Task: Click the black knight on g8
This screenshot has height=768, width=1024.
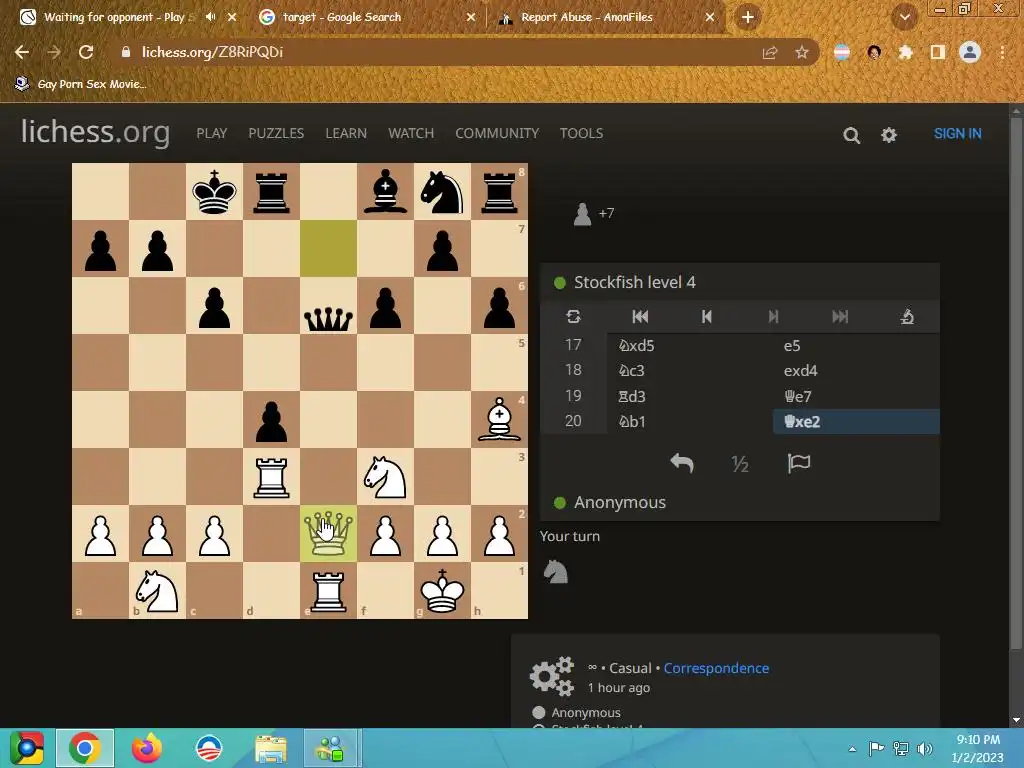Action: tap(442, 191)
